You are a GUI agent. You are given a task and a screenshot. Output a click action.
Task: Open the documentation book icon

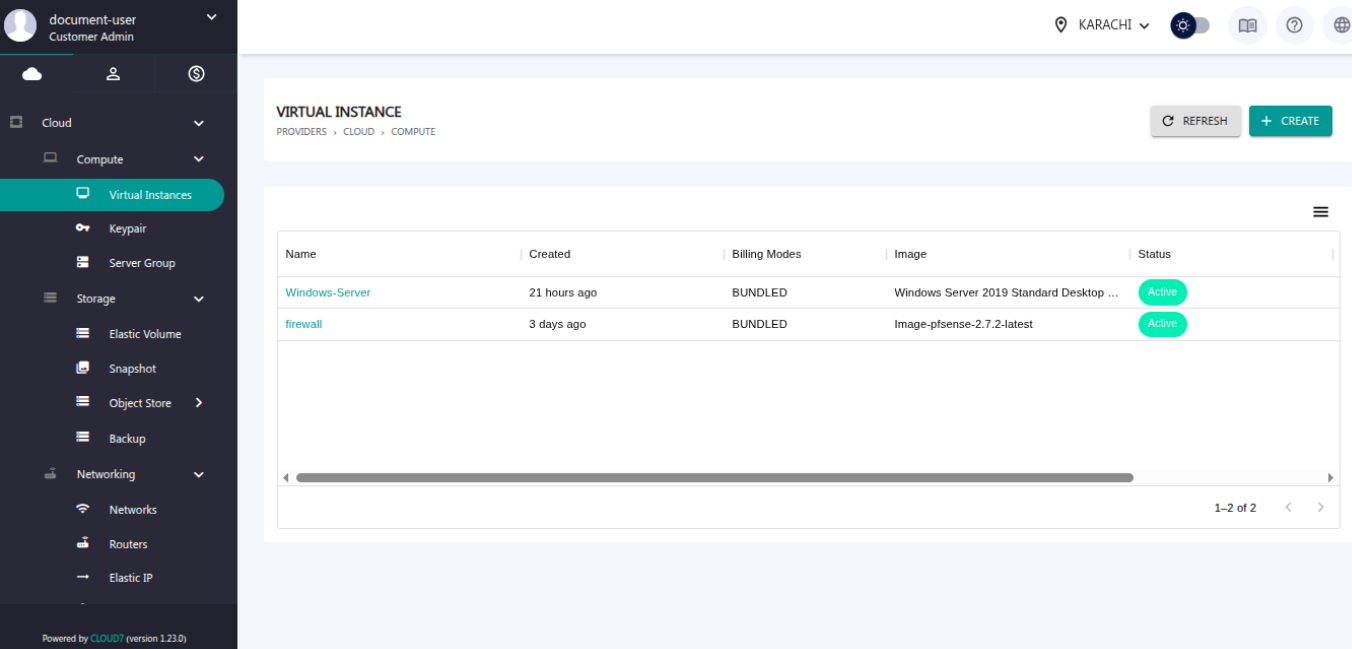(x=1247, y=25)
